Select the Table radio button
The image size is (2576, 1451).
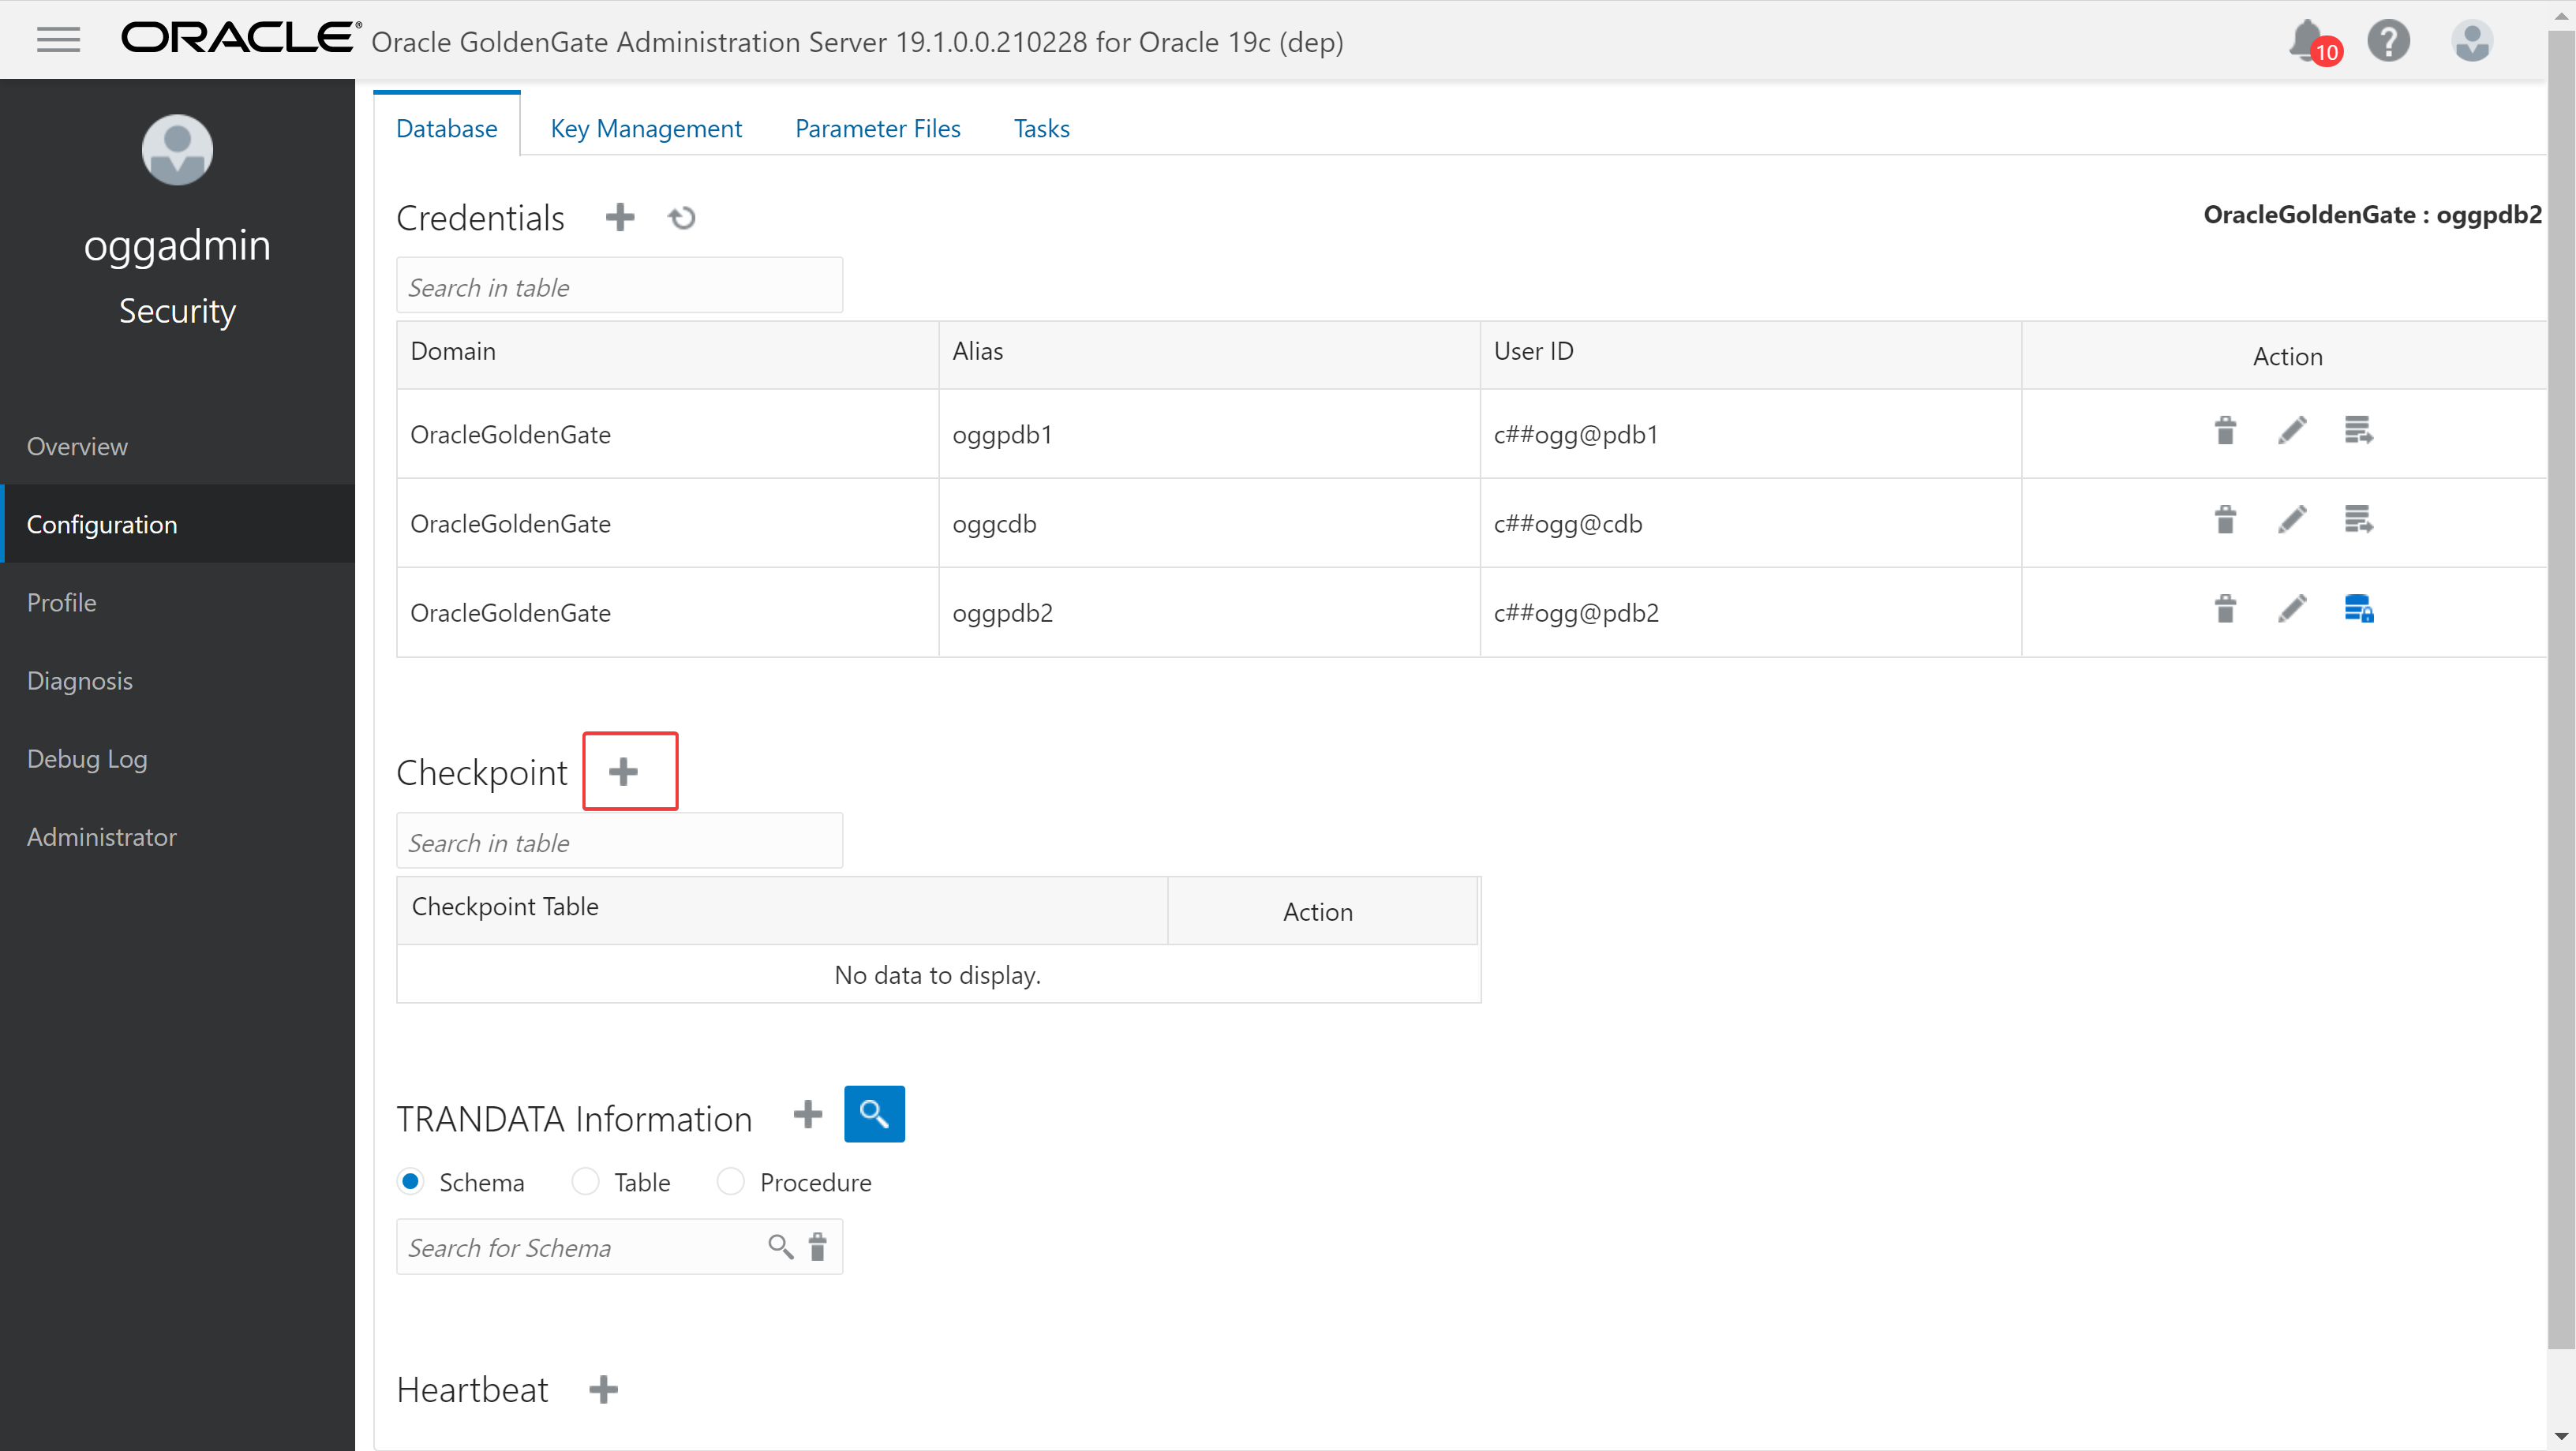[x=586, y=1182]
